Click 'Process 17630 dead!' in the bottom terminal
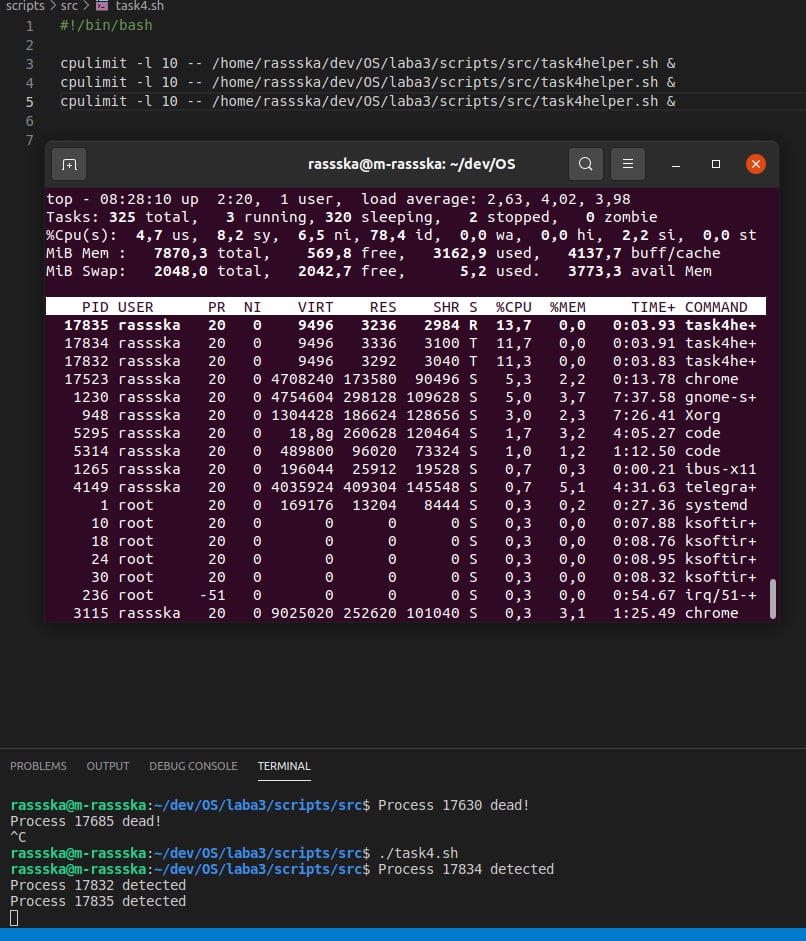Screen dimensions: 806x941 (x=454, y=805)
